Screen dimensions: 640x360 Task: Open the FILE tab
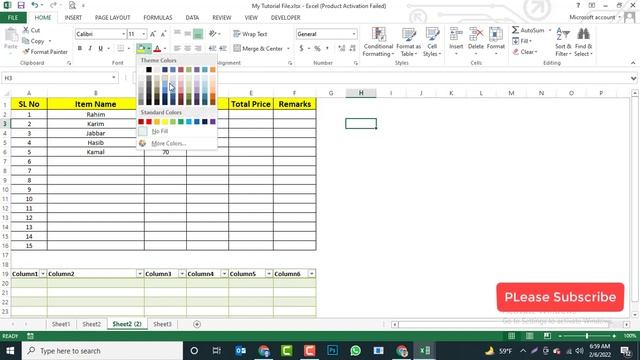click(x=13, y=18)
